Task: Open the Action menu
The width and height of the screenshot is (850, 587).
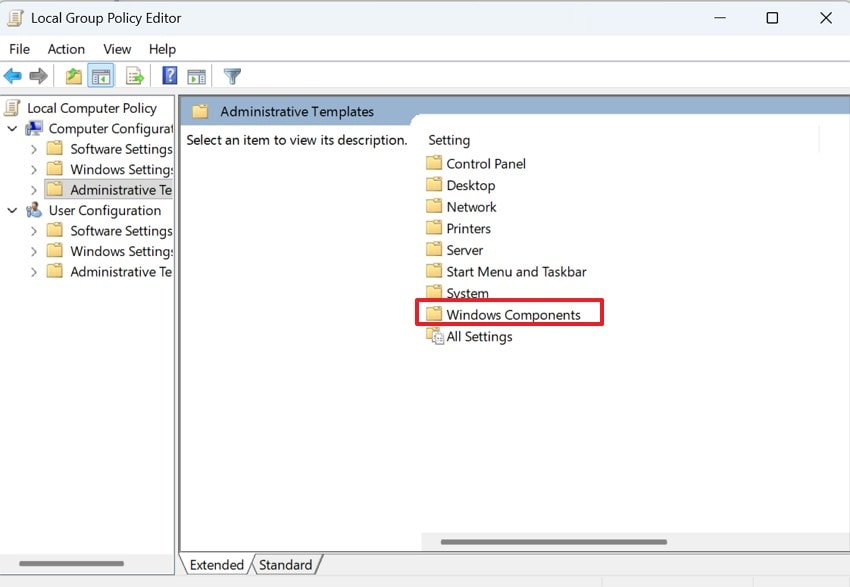Action: coord(66,49)
